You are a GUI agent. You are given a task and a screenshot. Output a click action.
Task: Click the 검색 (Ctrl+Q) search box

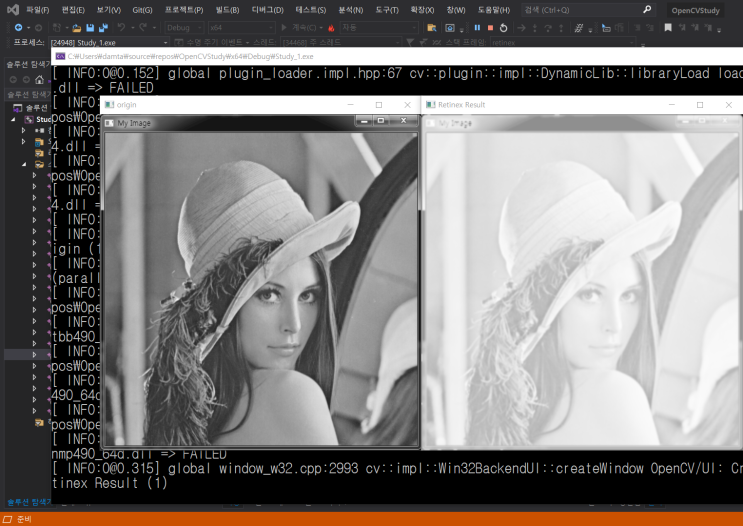pos(589,10)
